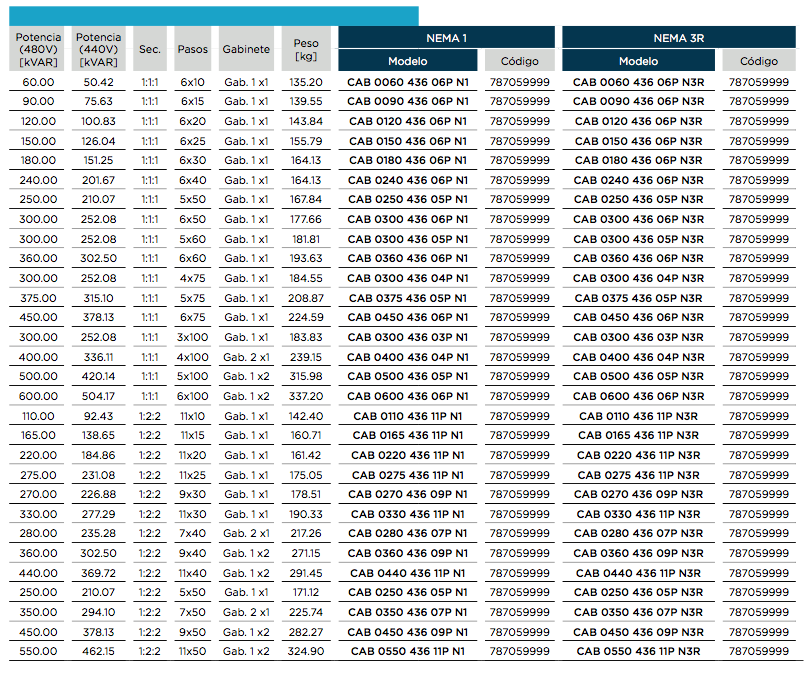Click weight value 239.15
The height and width of the screenshot is (675, 809).
tap(306, 357)
